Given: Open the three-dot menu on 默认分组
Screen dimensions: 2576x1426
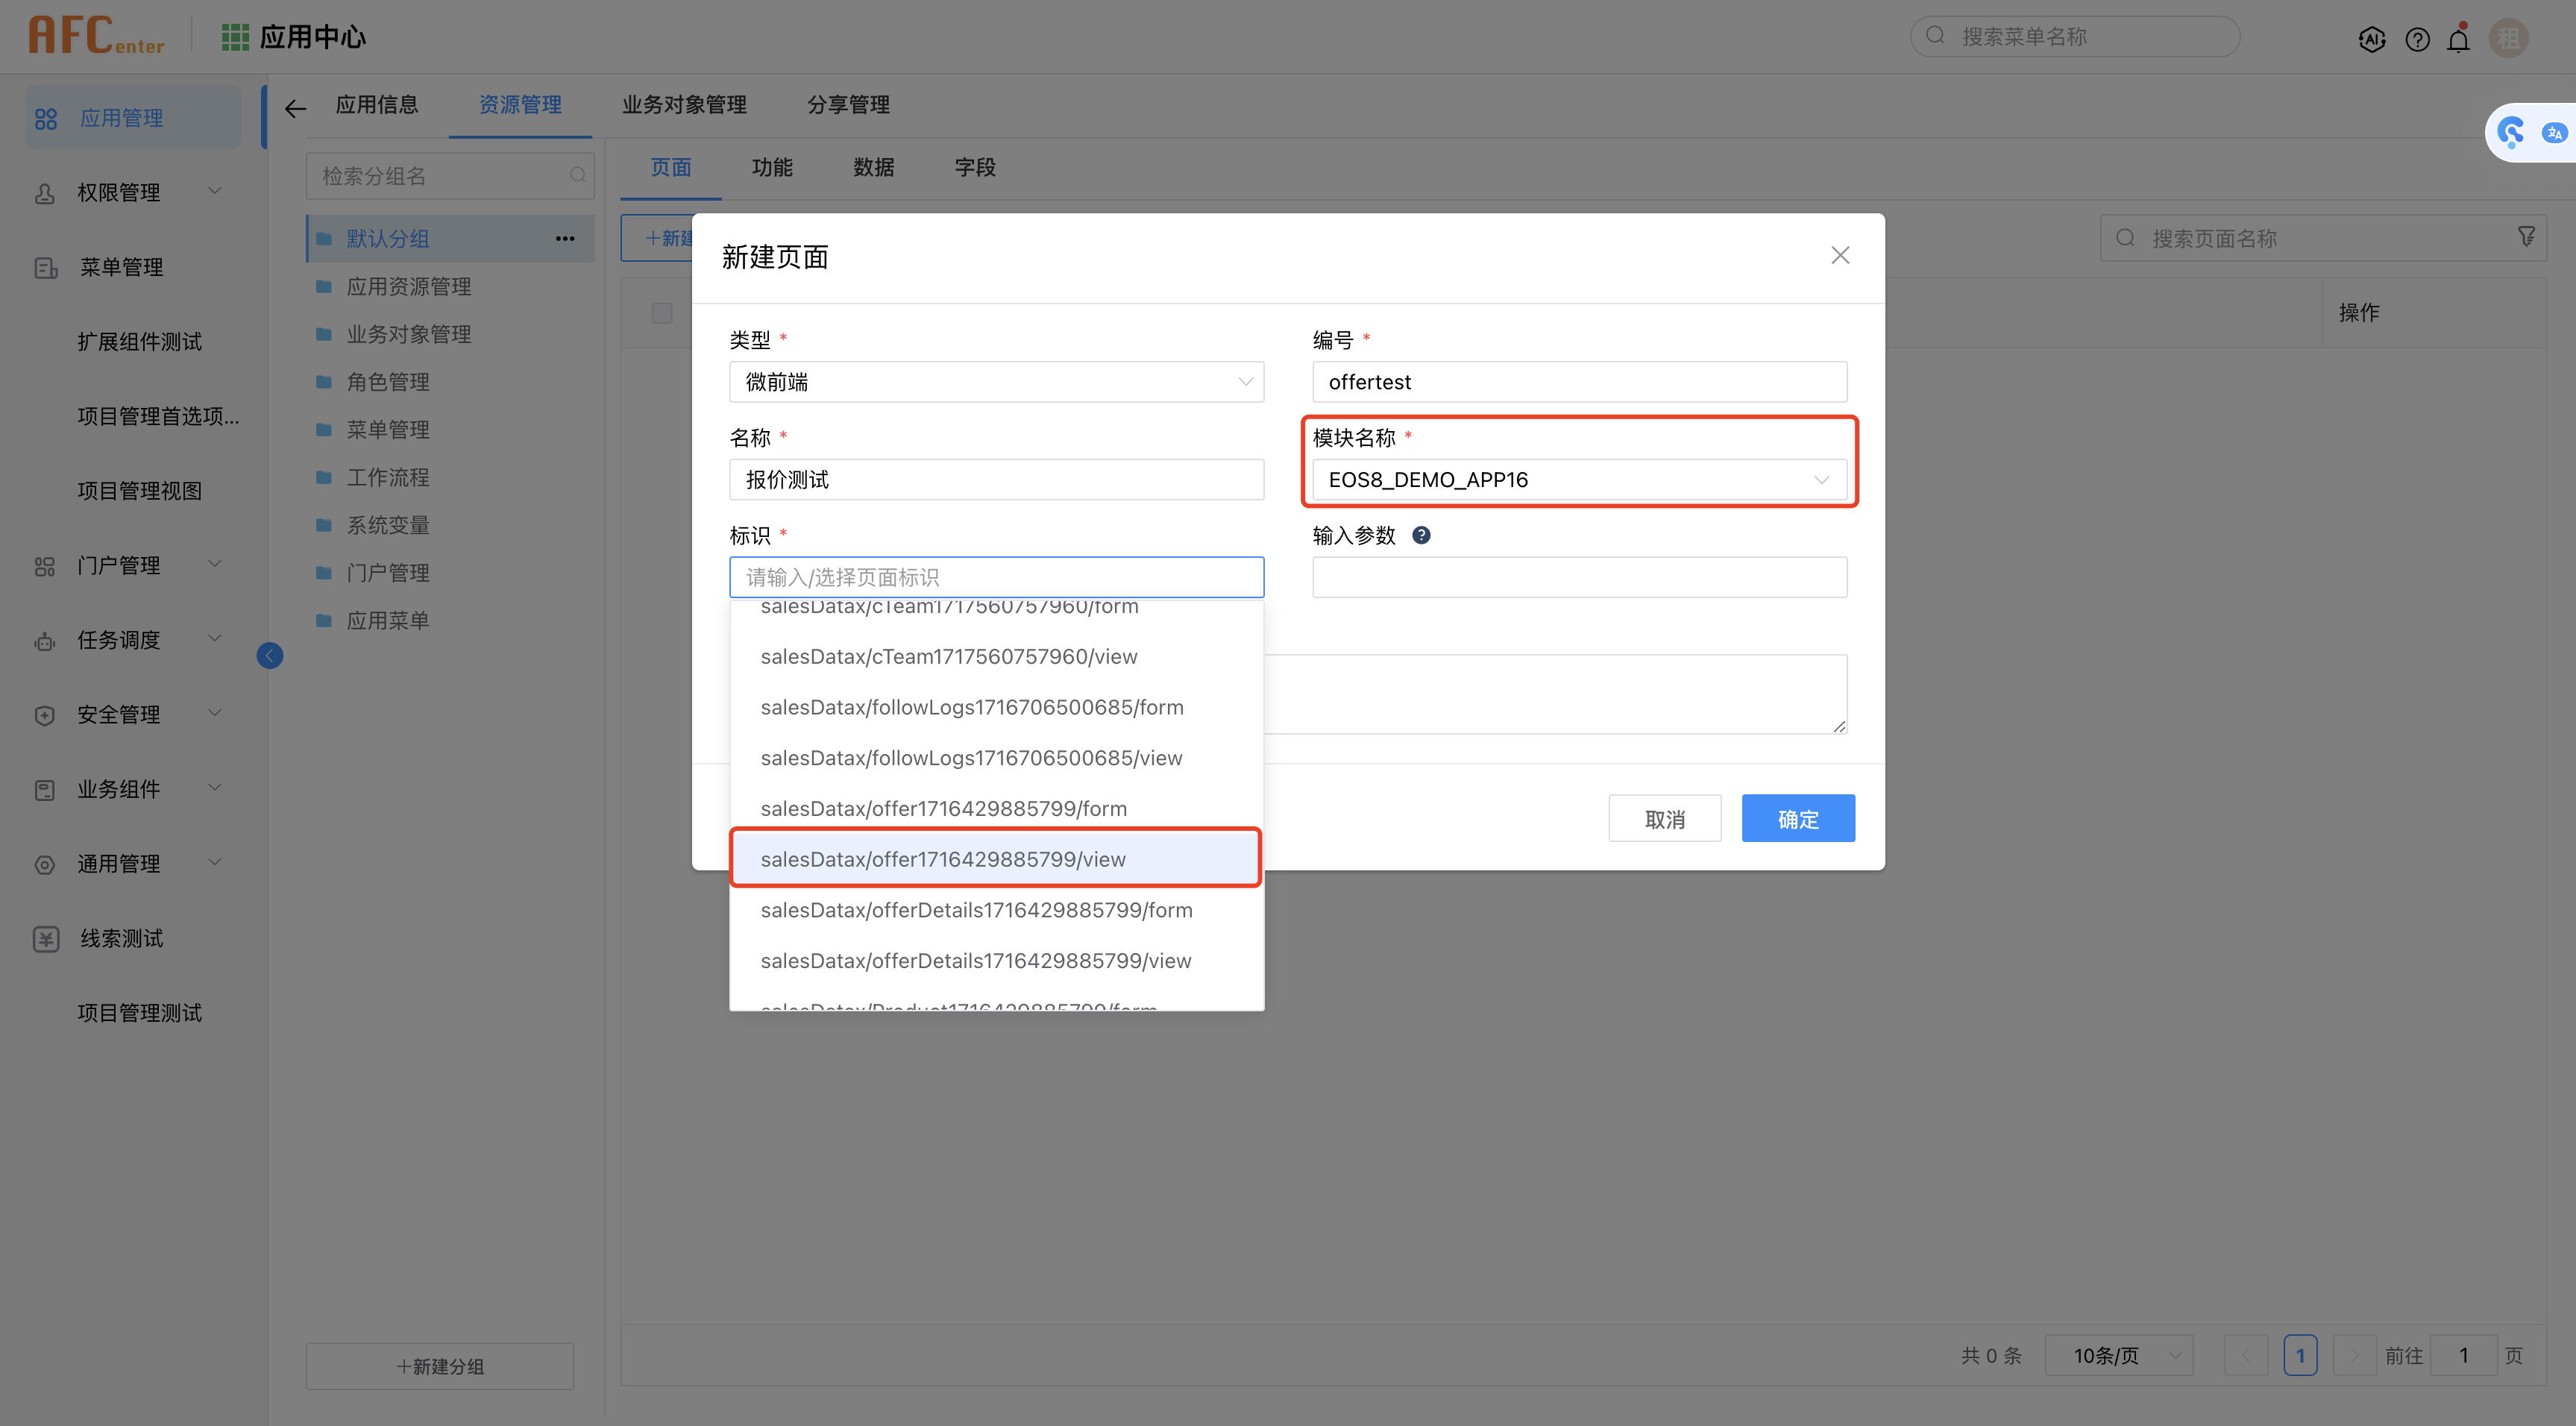Looking at the screenshot, I should tap(565, 238).
